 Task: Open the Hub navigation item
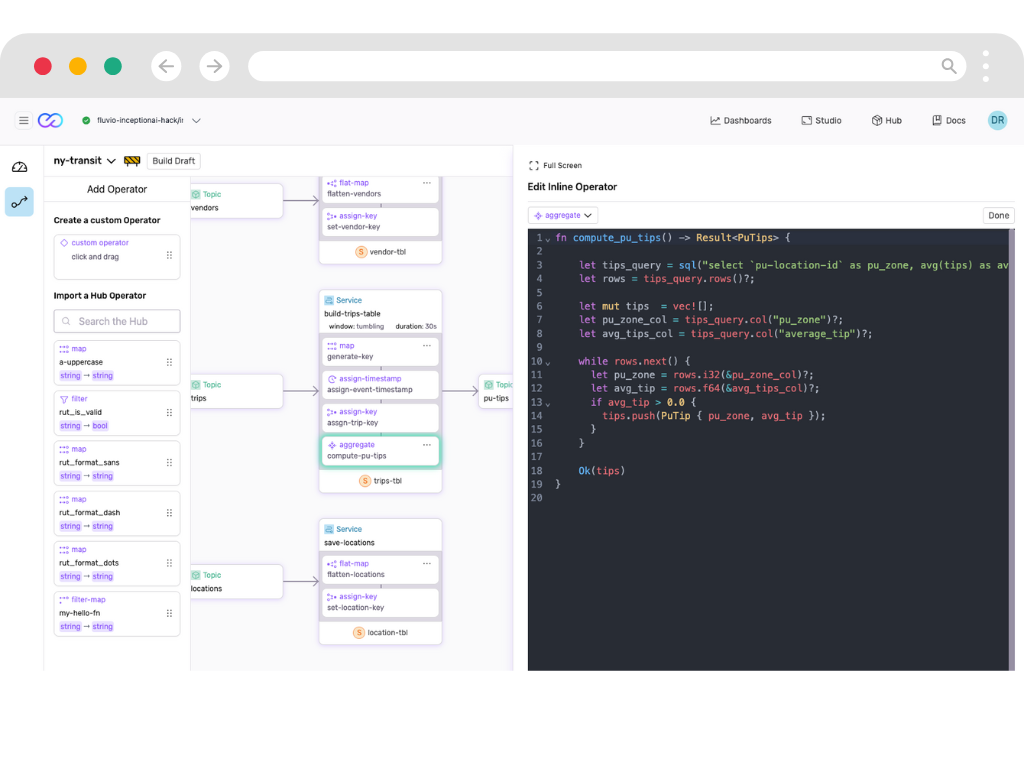(886, 120)
